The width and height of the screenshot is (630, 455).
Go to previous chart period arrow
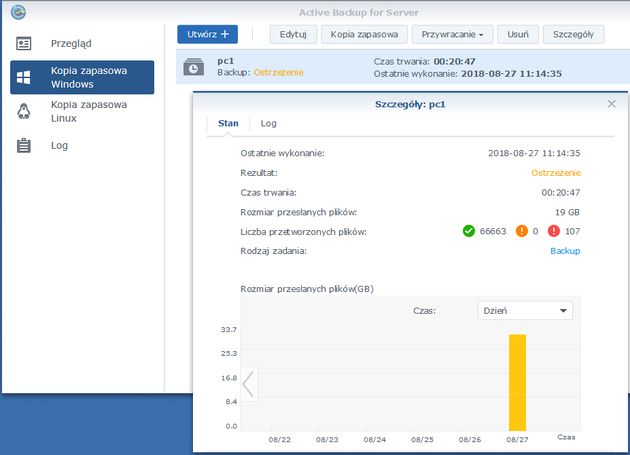249,384
